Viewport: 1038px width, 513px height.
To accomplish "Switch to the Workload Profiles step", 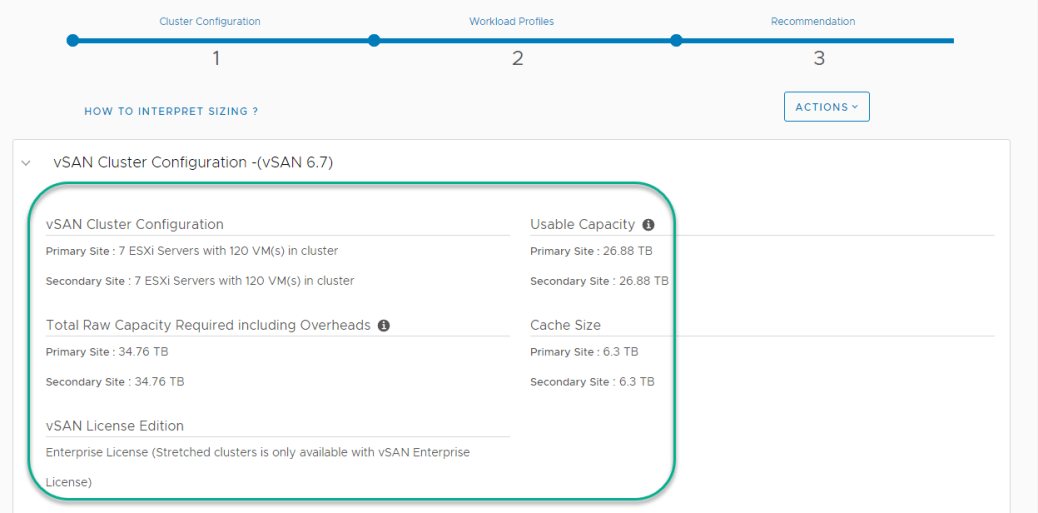I will [x=511, y=21].
